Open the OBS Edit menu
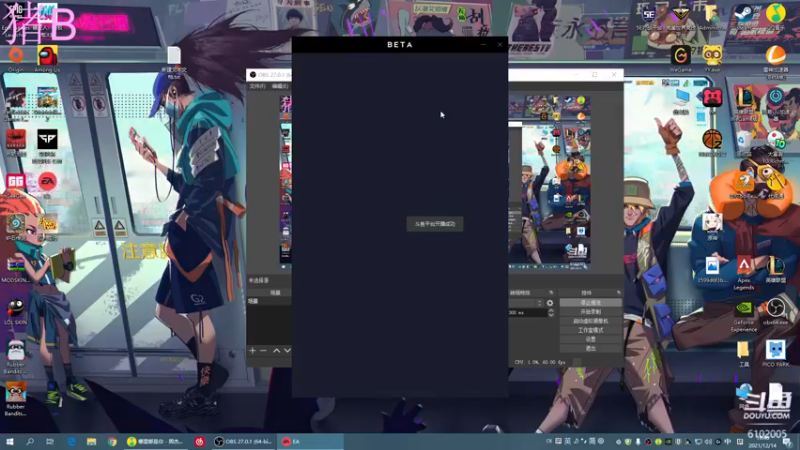 tap(280, 86)
